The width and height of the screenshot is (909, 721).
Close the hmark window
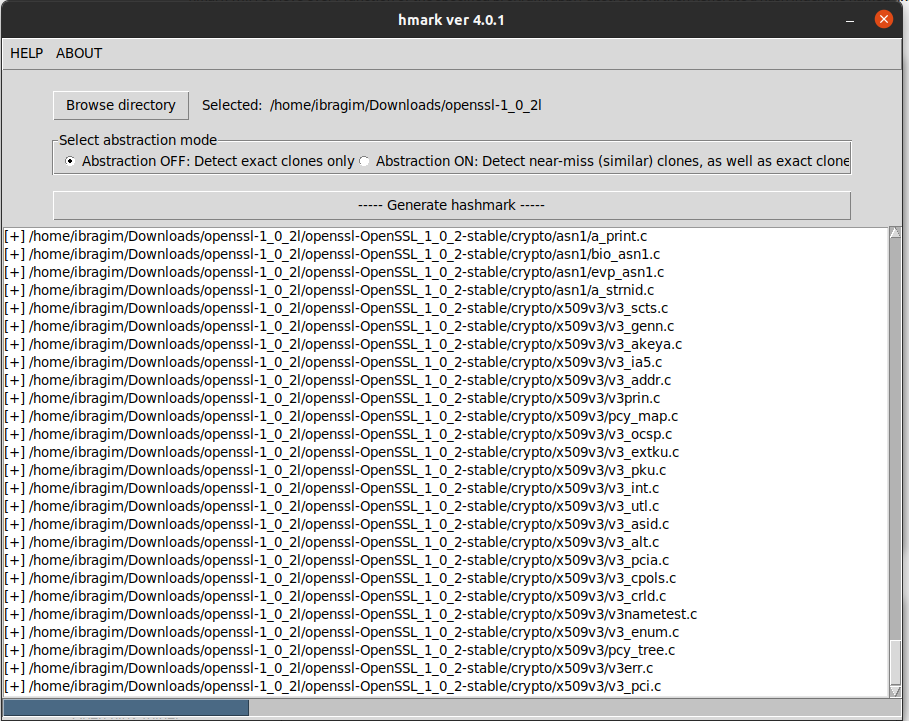(x=883, y=19)
